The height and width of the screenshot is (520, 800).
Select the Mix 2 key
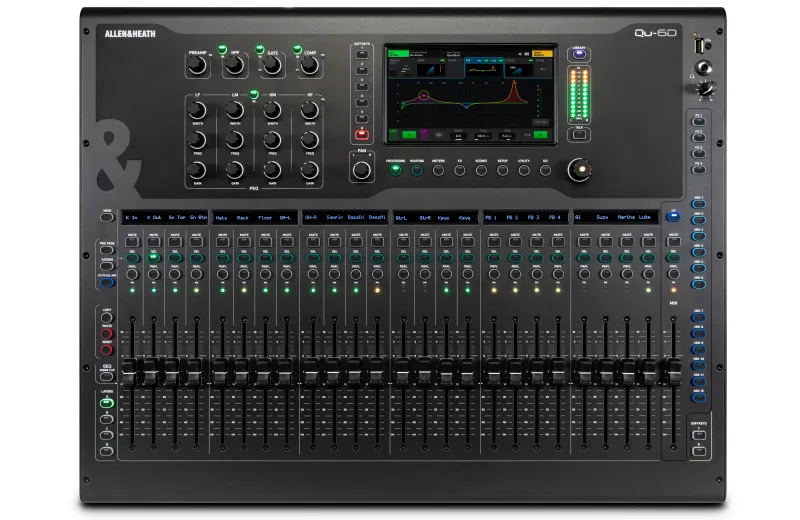698,220
